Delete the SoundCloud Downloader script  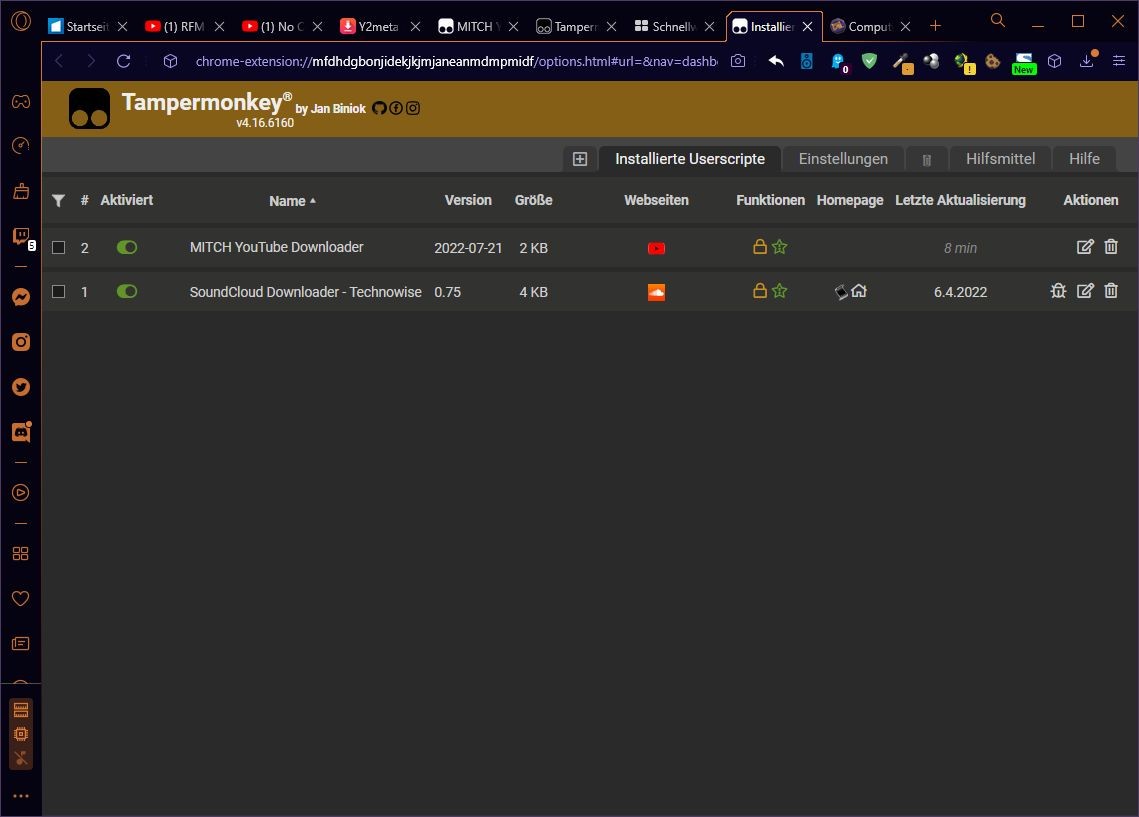click(1111, 291)
